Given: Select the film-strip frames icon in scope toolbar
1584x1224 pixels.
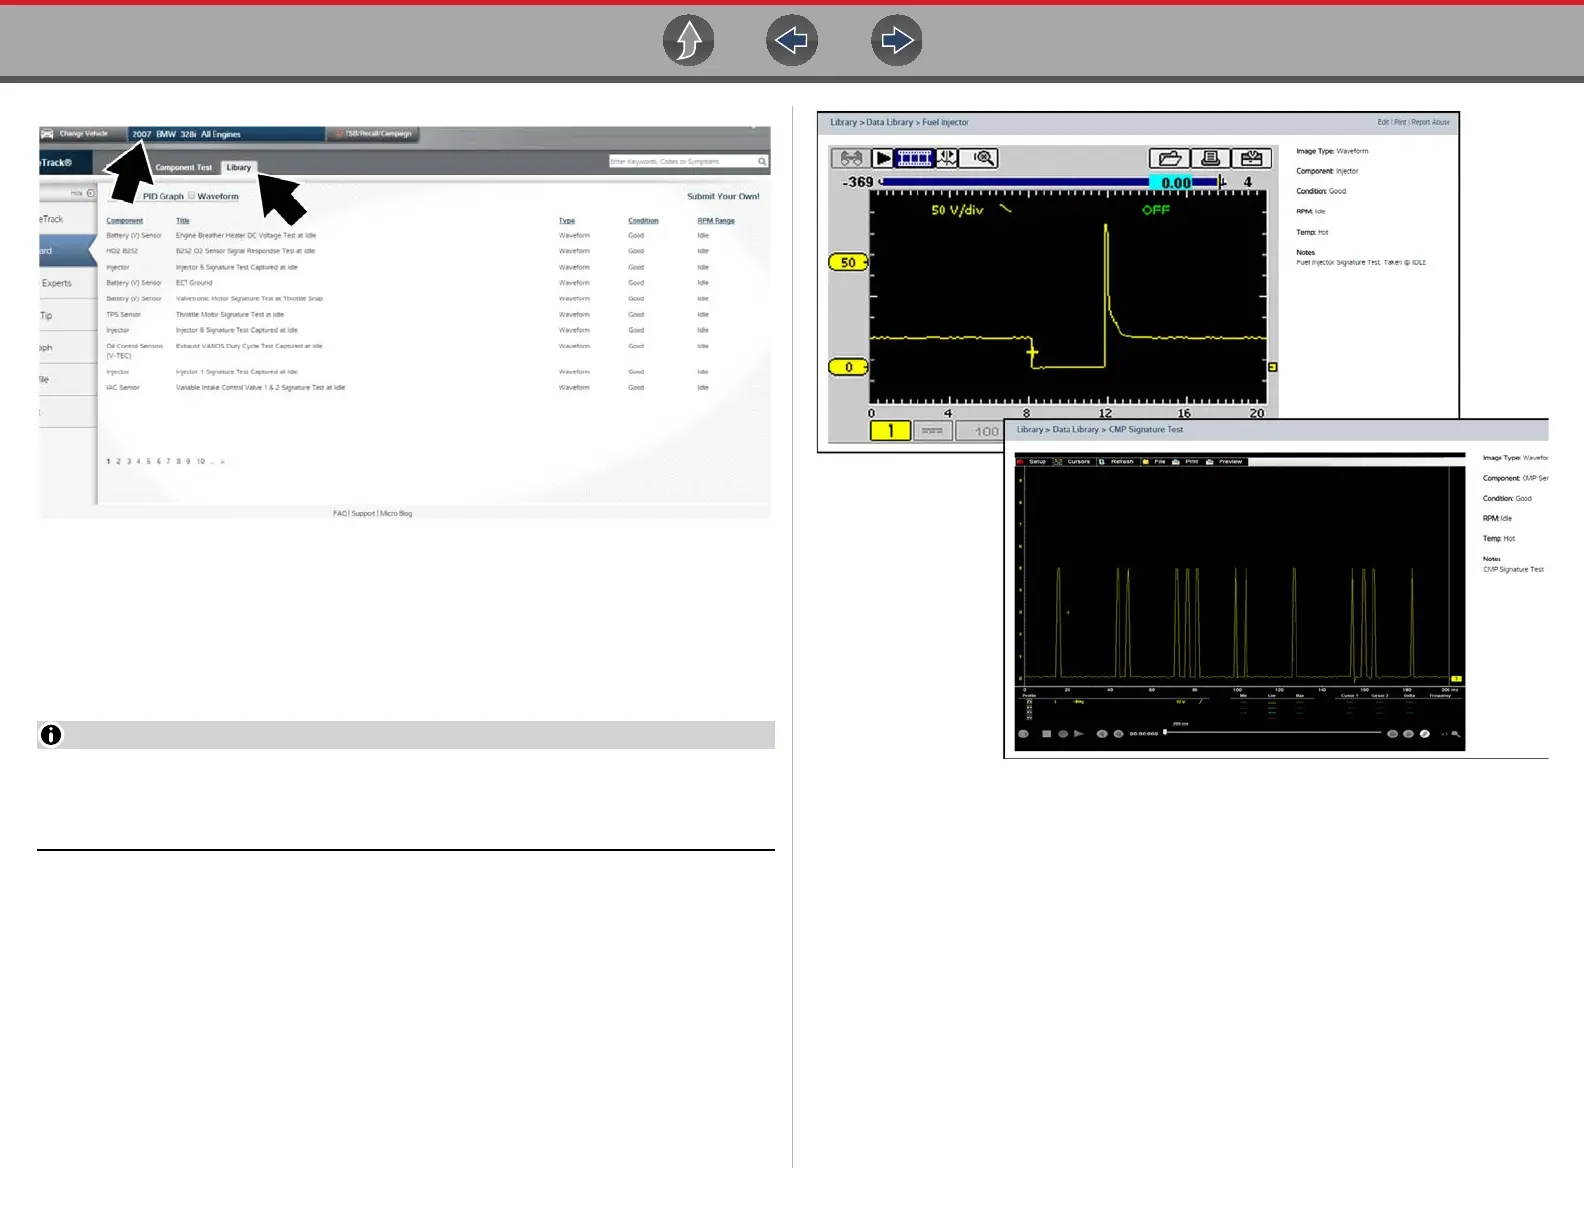Looking at the screenshot, I should [913, 158].
